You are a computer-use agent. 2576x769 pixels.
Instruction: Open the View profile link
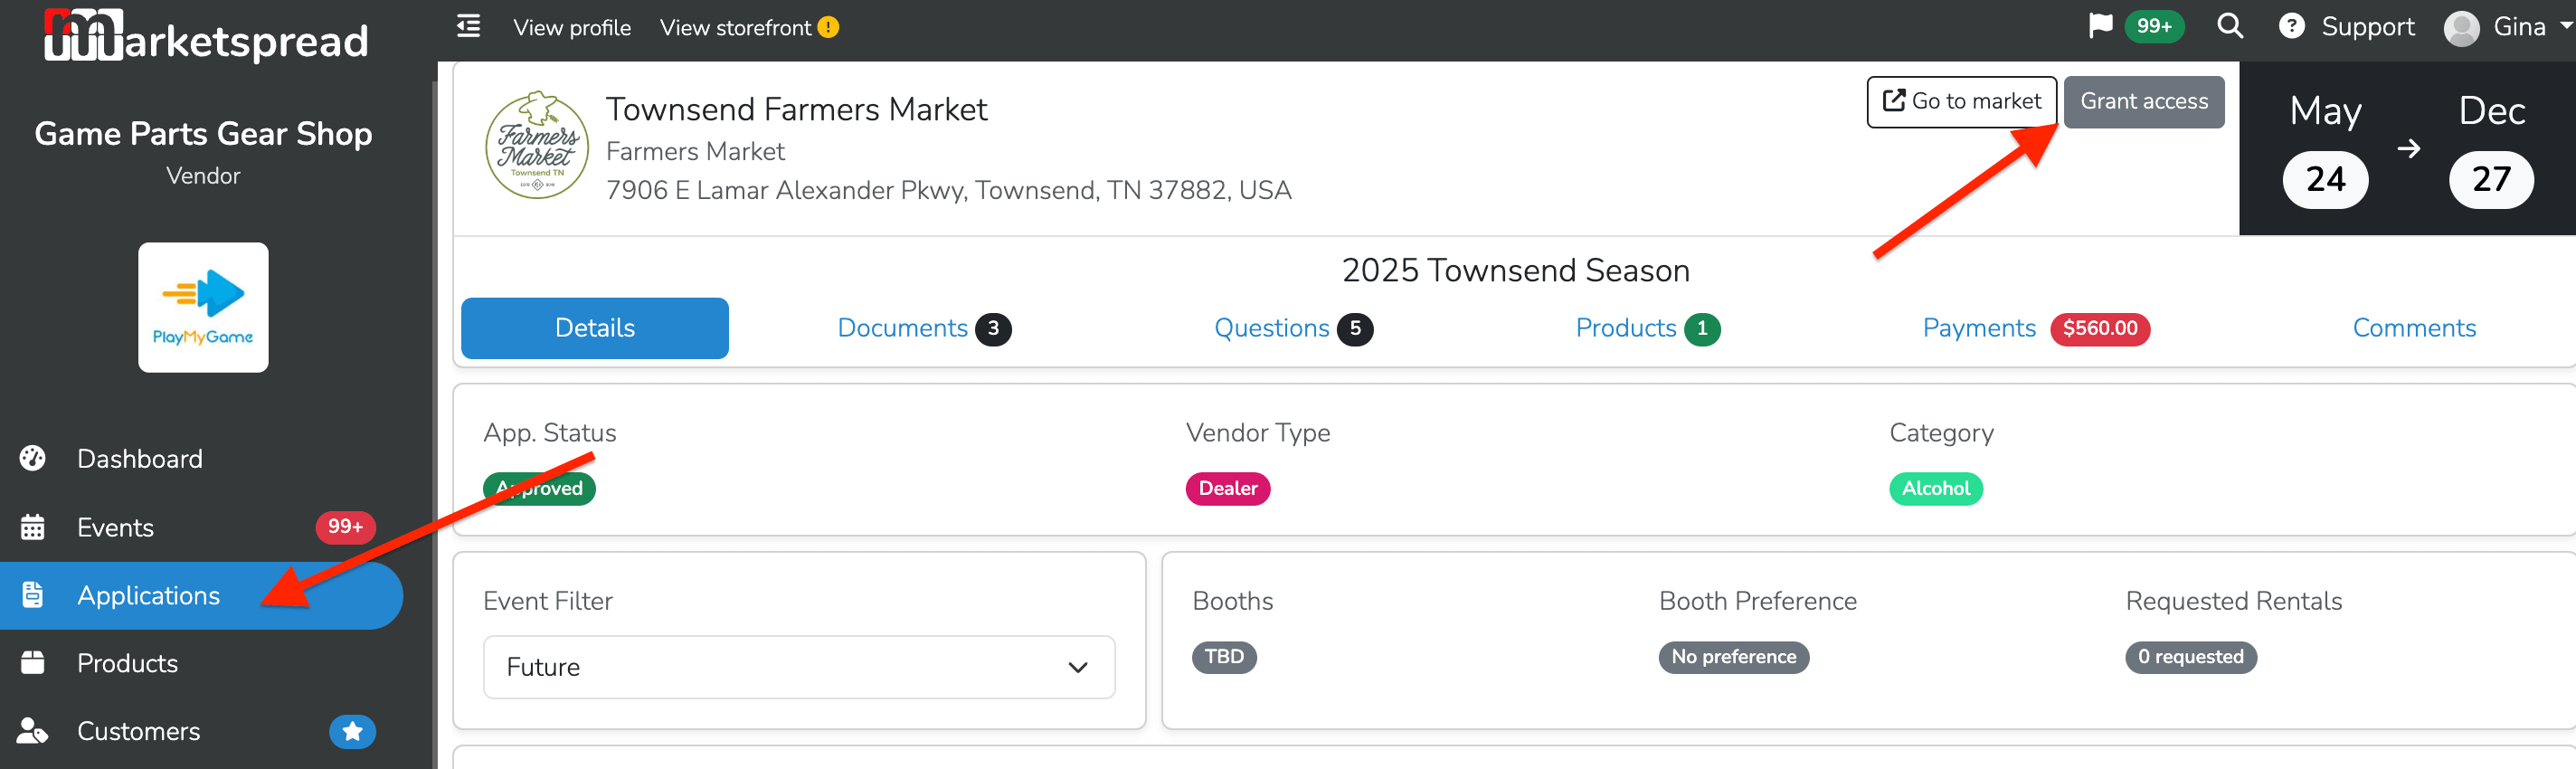(x=572, y=27)
